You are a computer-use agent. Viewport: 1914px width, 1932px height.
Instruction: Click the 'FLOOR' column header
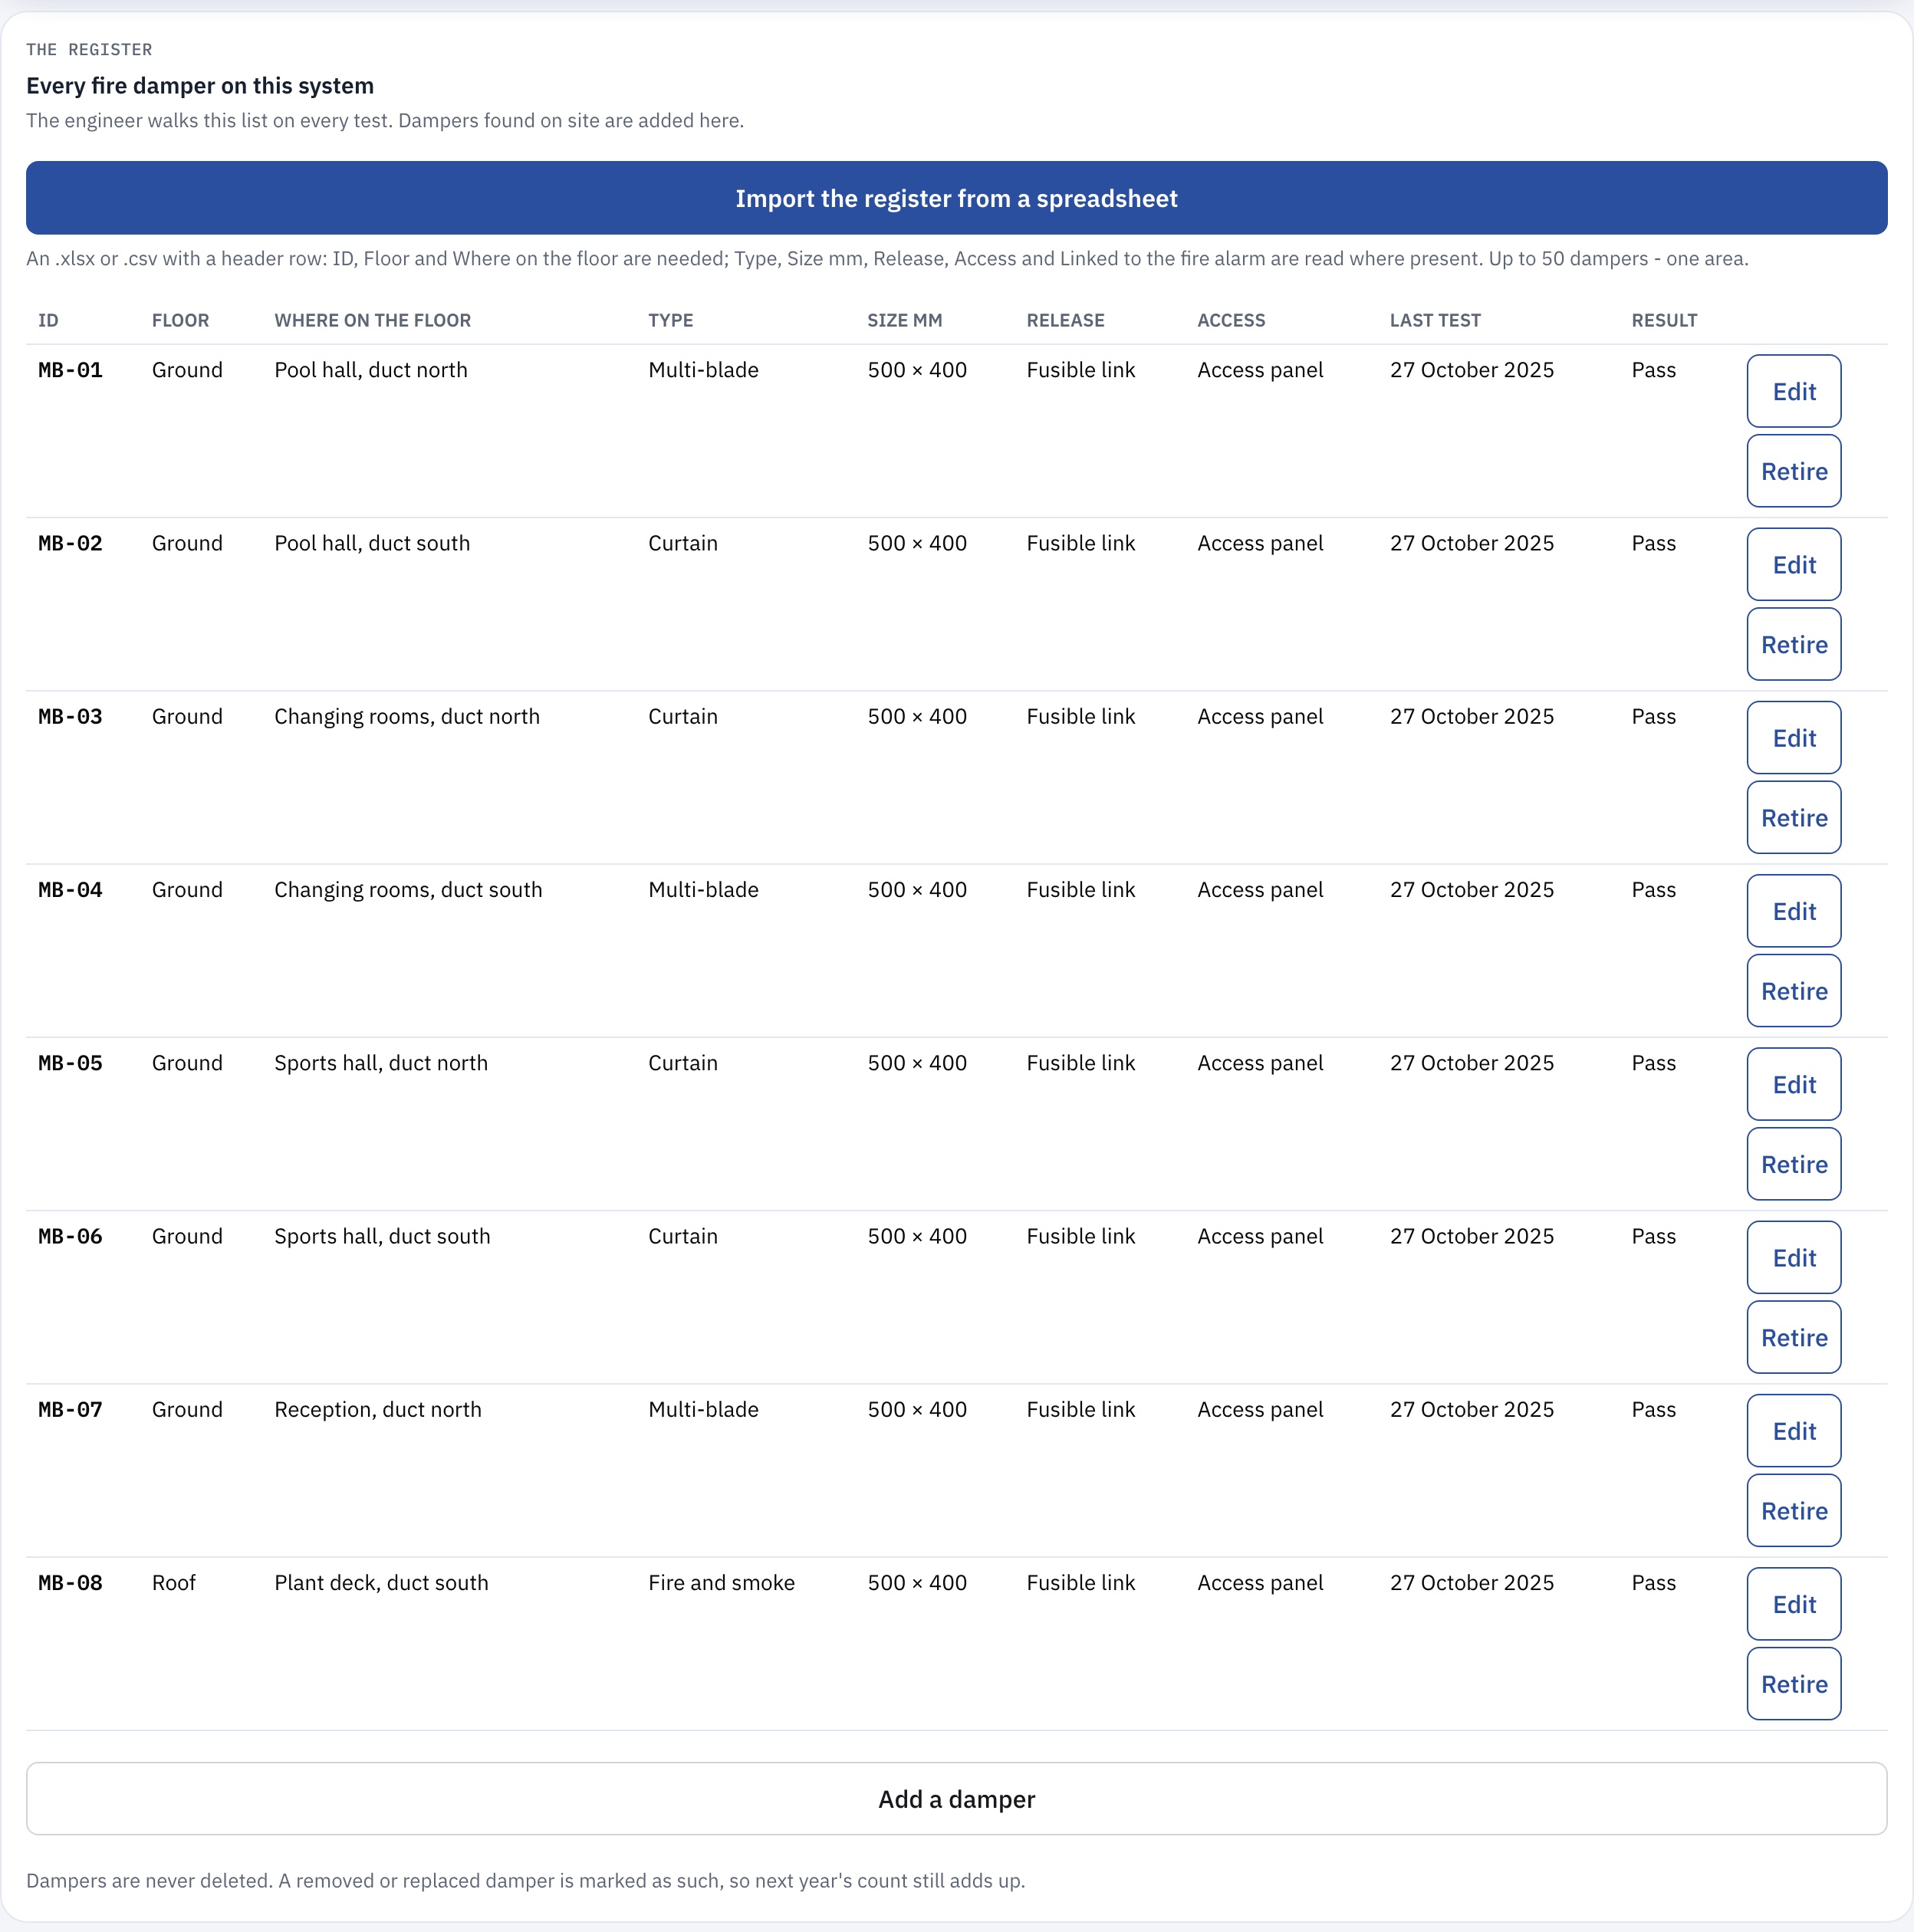(x=180, y=320)
